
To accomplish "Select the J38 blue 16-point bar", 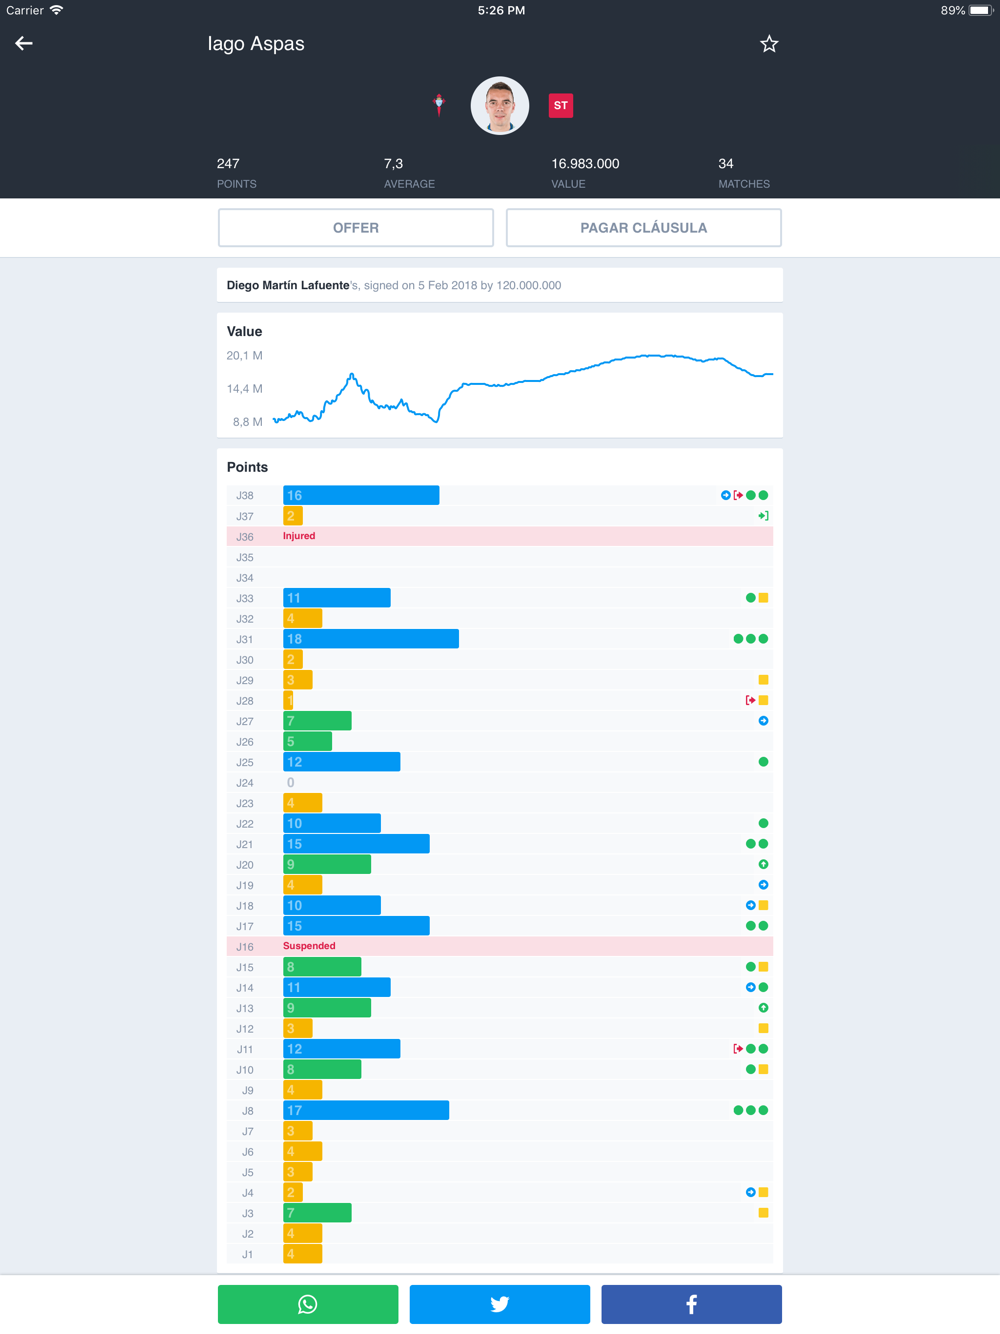I will tap(361, 495).
